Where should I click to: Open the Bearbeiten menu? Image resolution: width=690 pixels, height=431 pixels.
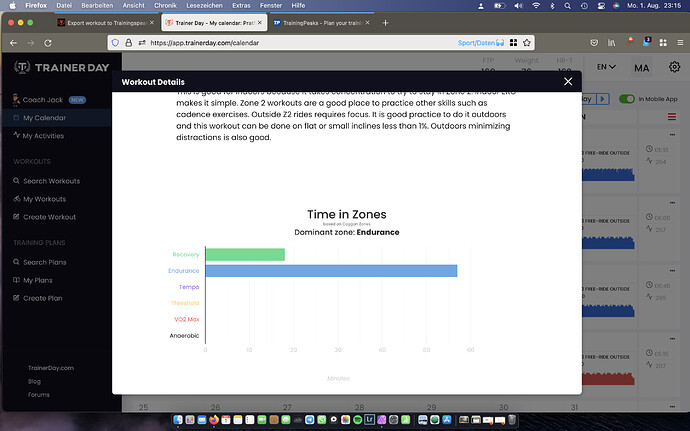tap(97, 5)
